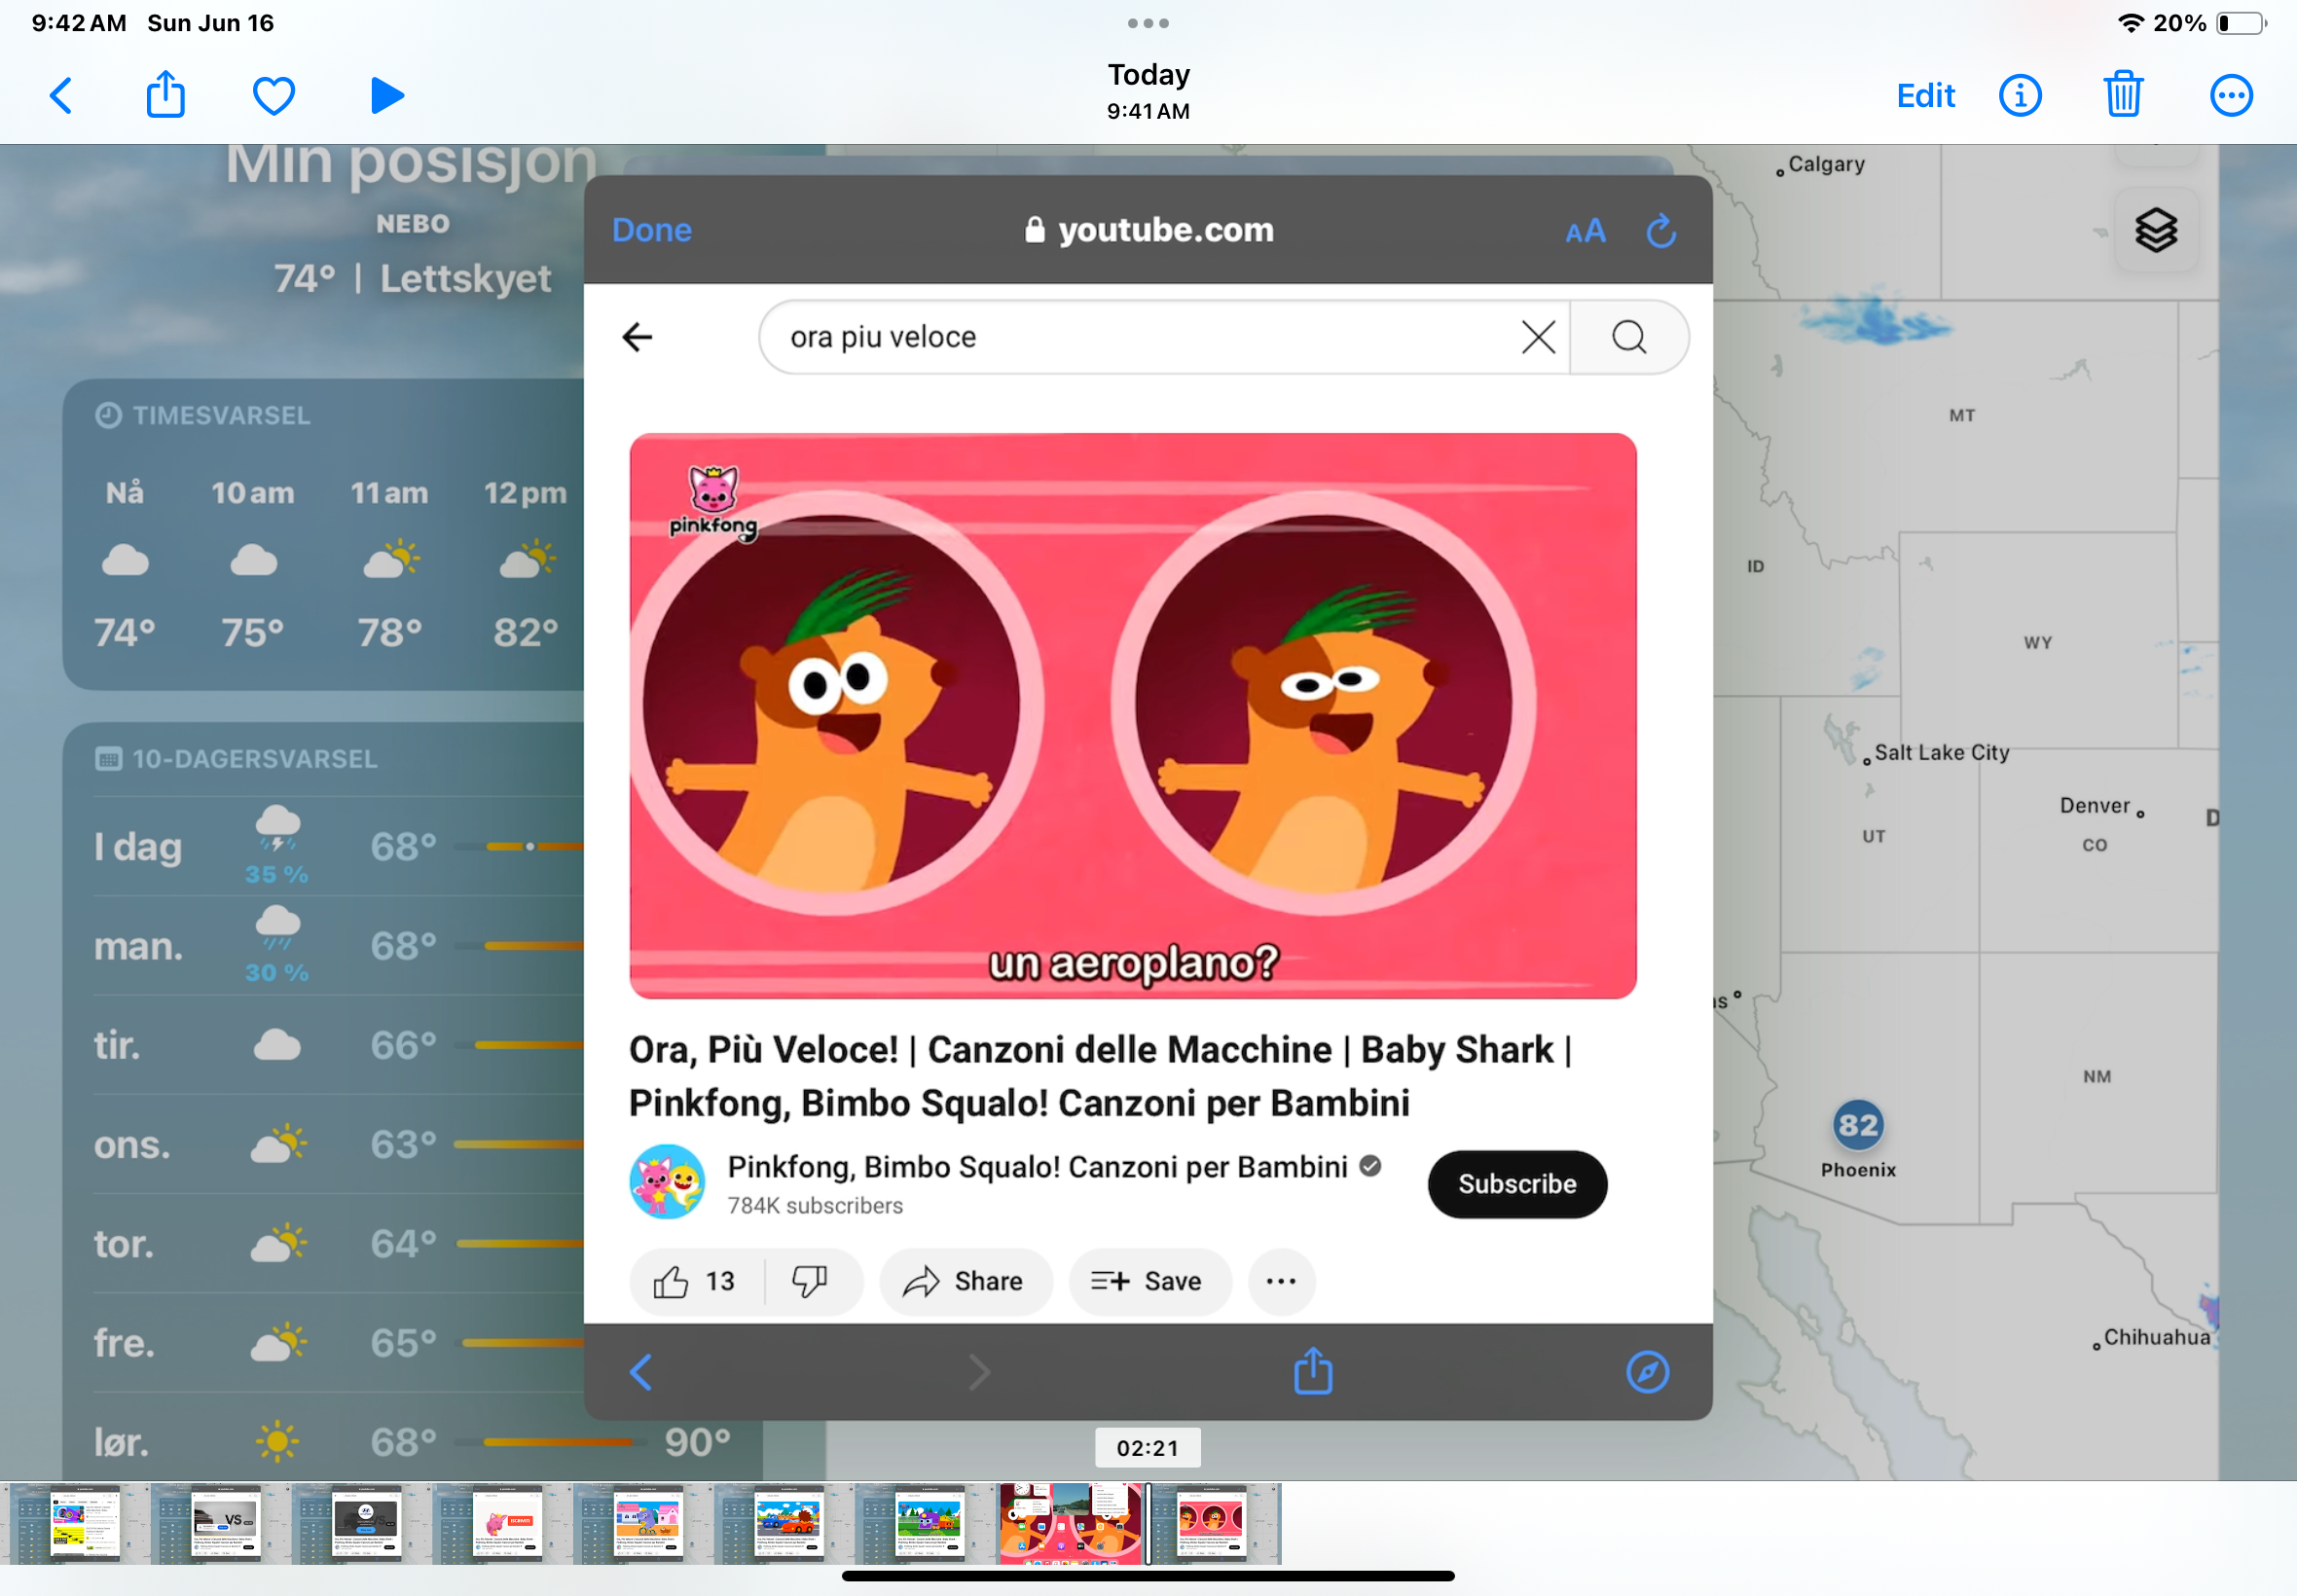Open the More options ellipsis menu
2297x1596 pixels.
(2230, 96)
